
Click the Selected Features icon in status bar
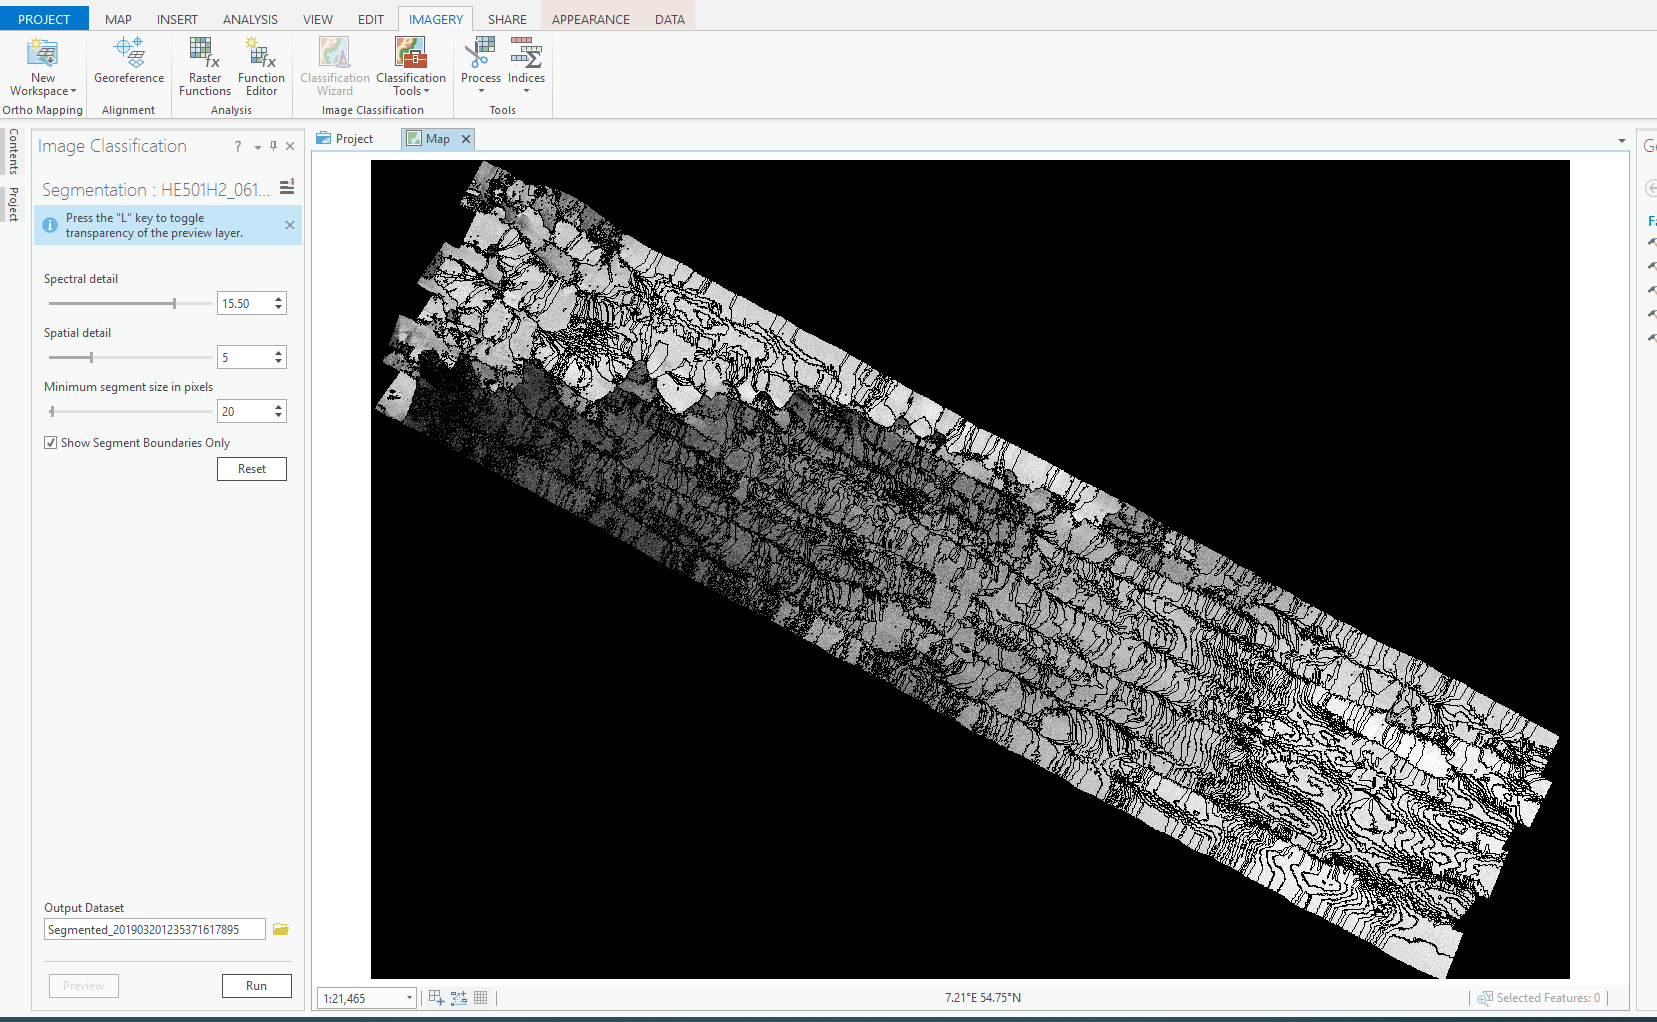coord(1485,998)
